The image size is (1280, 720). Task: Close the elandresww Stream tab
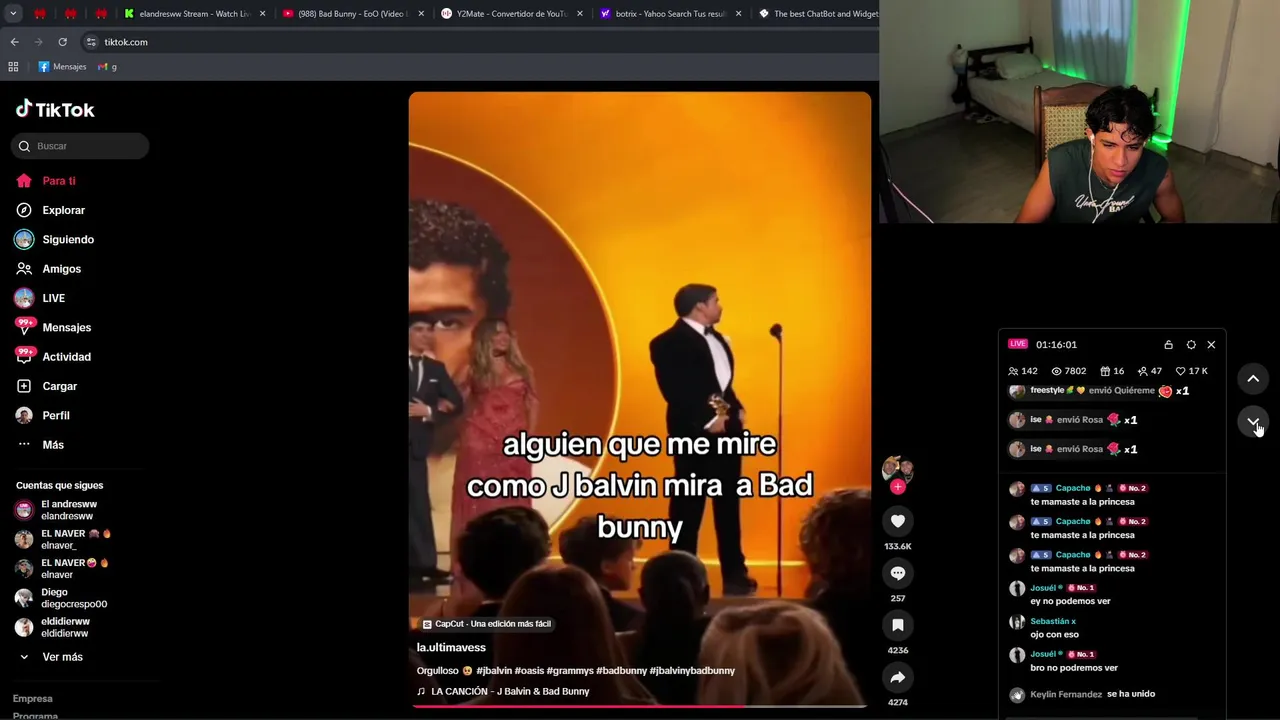263,14
